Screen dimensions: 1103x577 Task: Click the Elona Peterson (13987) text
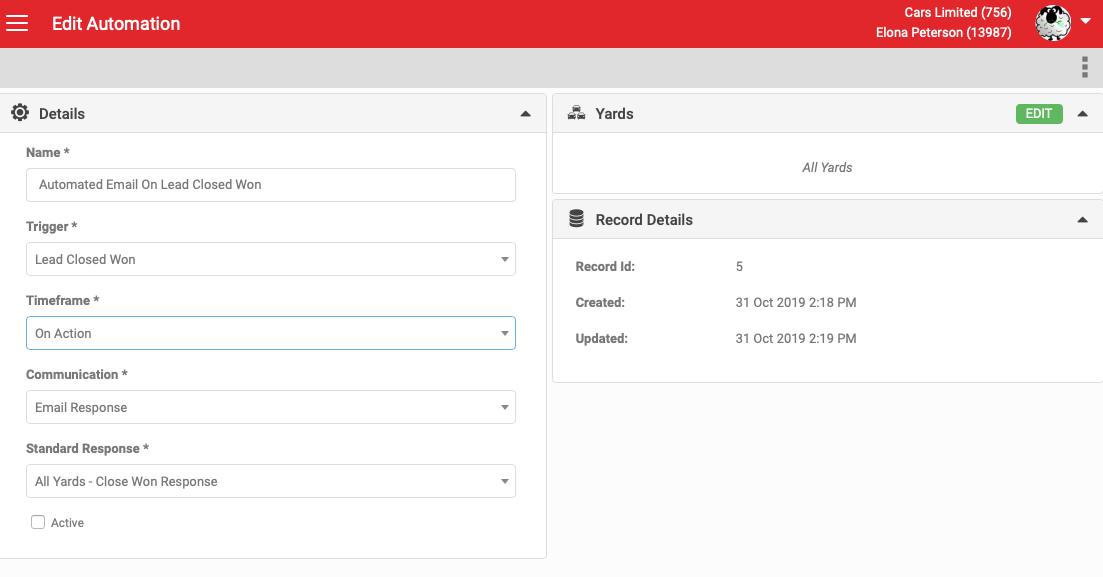pyautogui.click(x=943, y=32)
